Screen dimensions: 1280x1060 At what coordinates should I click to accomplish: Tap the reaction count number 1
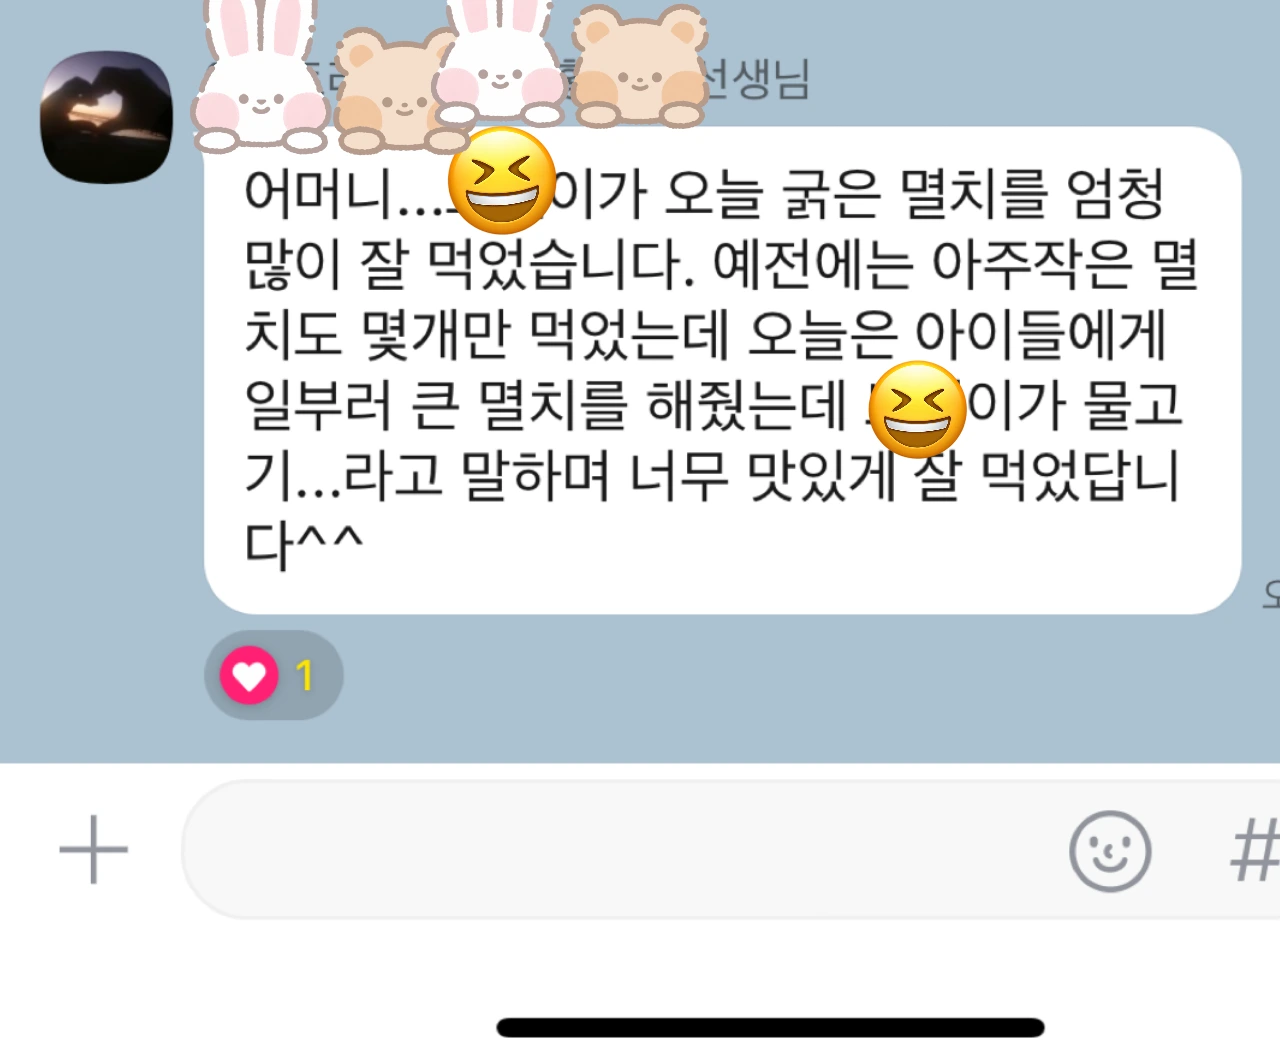[305, 676]
